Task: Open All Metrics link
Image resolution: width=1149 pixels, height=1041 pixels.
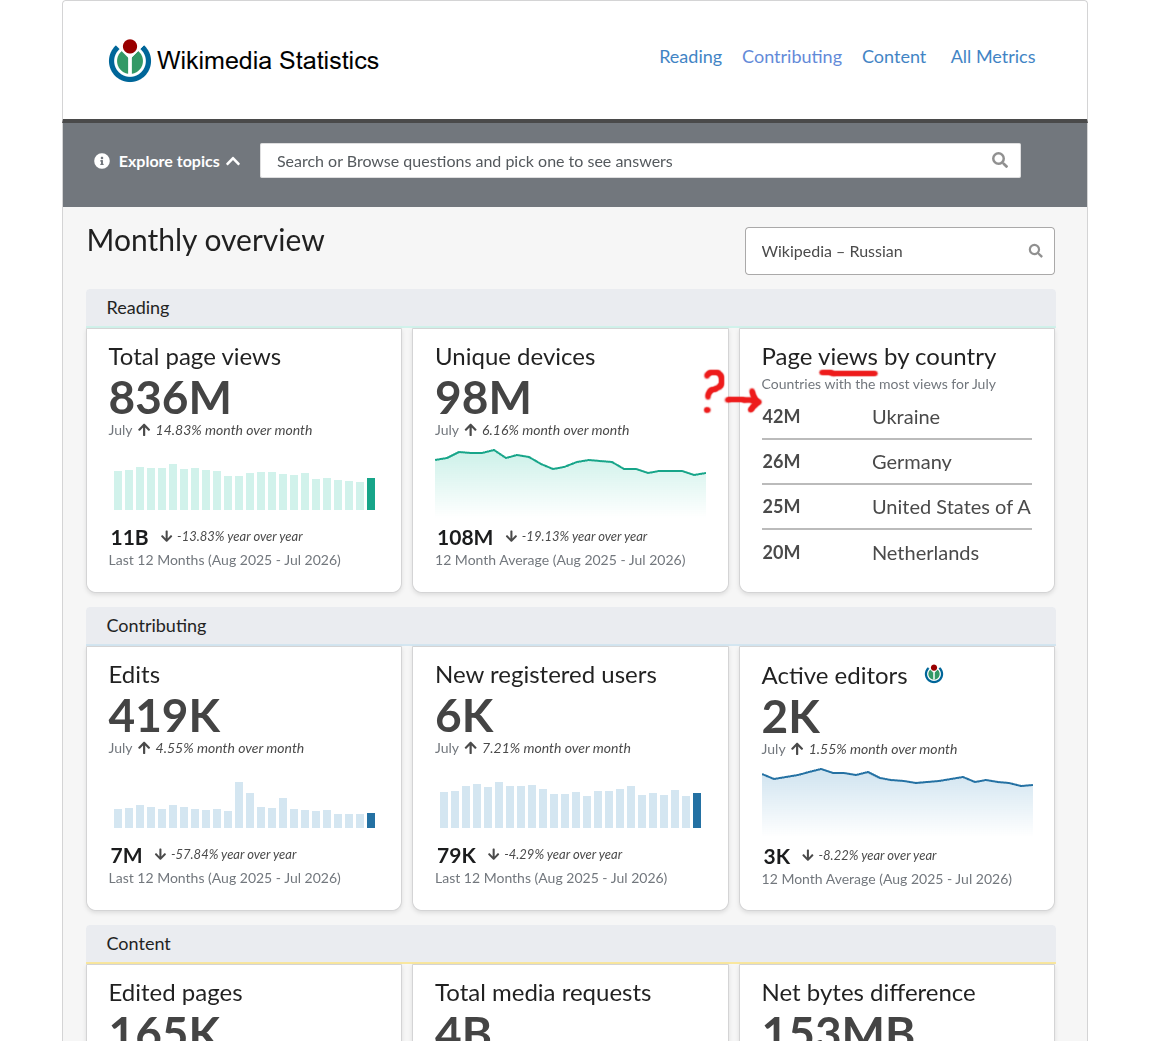Action: point(992,57)
